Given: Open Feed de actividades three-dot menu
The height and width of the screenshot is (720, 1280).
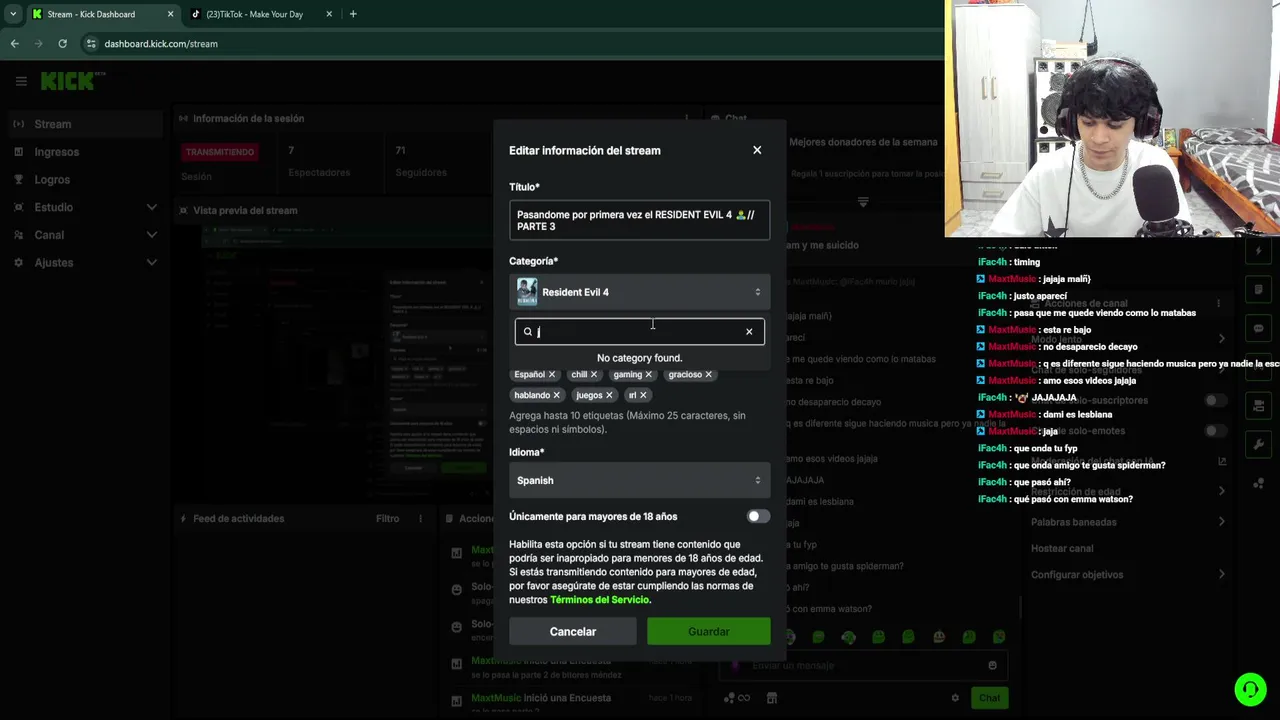Looking at the screenshot, I should [x=421, y=519].
